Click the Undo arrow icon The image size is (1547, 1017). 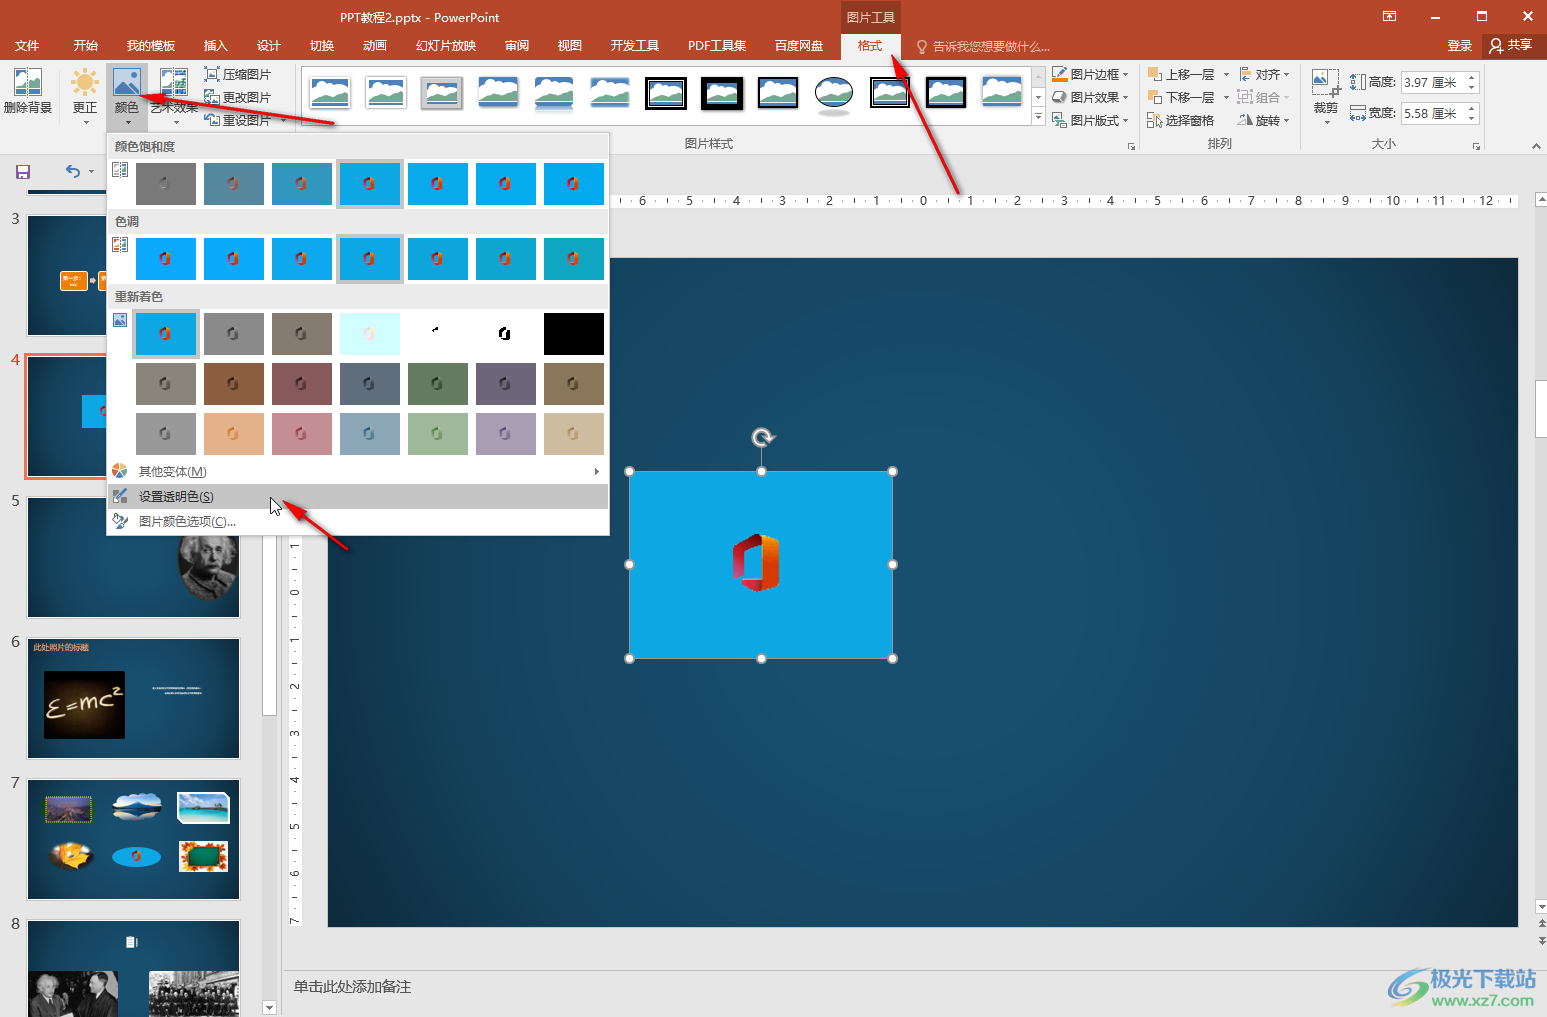click(72, 171)
